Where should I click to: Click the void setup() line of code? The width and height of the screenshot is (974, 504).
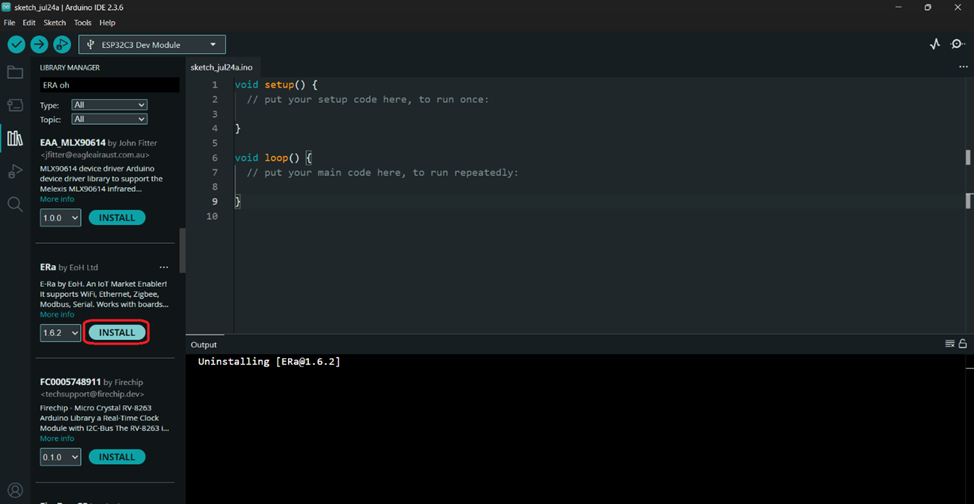pyautogui.click(x=276, y=85)
